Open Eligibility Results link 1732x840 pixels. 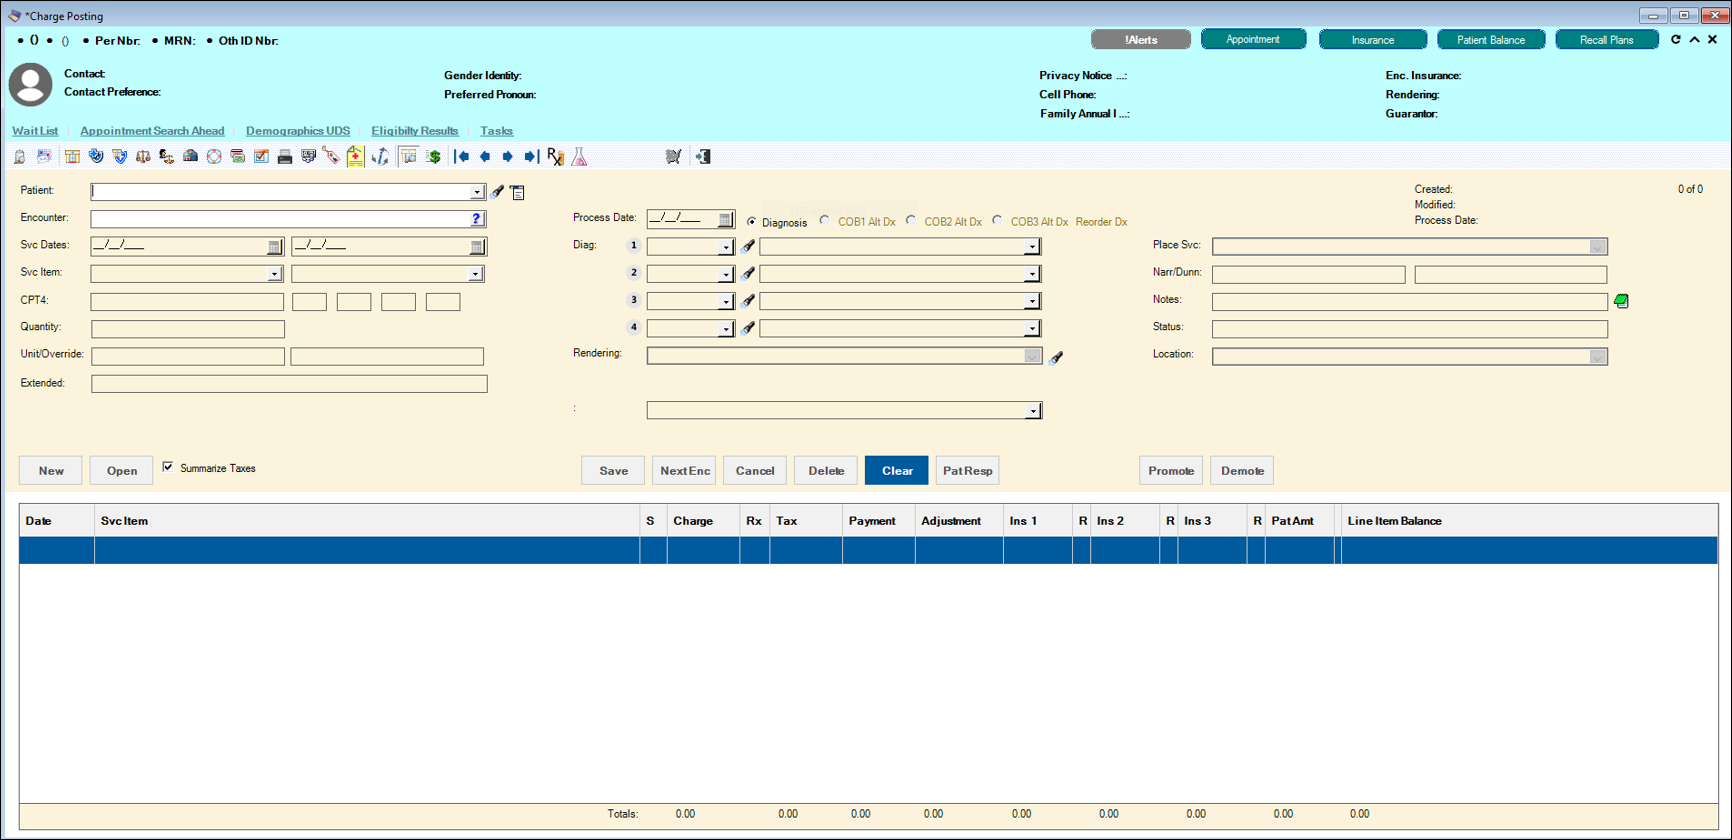[x=415, y=131]
